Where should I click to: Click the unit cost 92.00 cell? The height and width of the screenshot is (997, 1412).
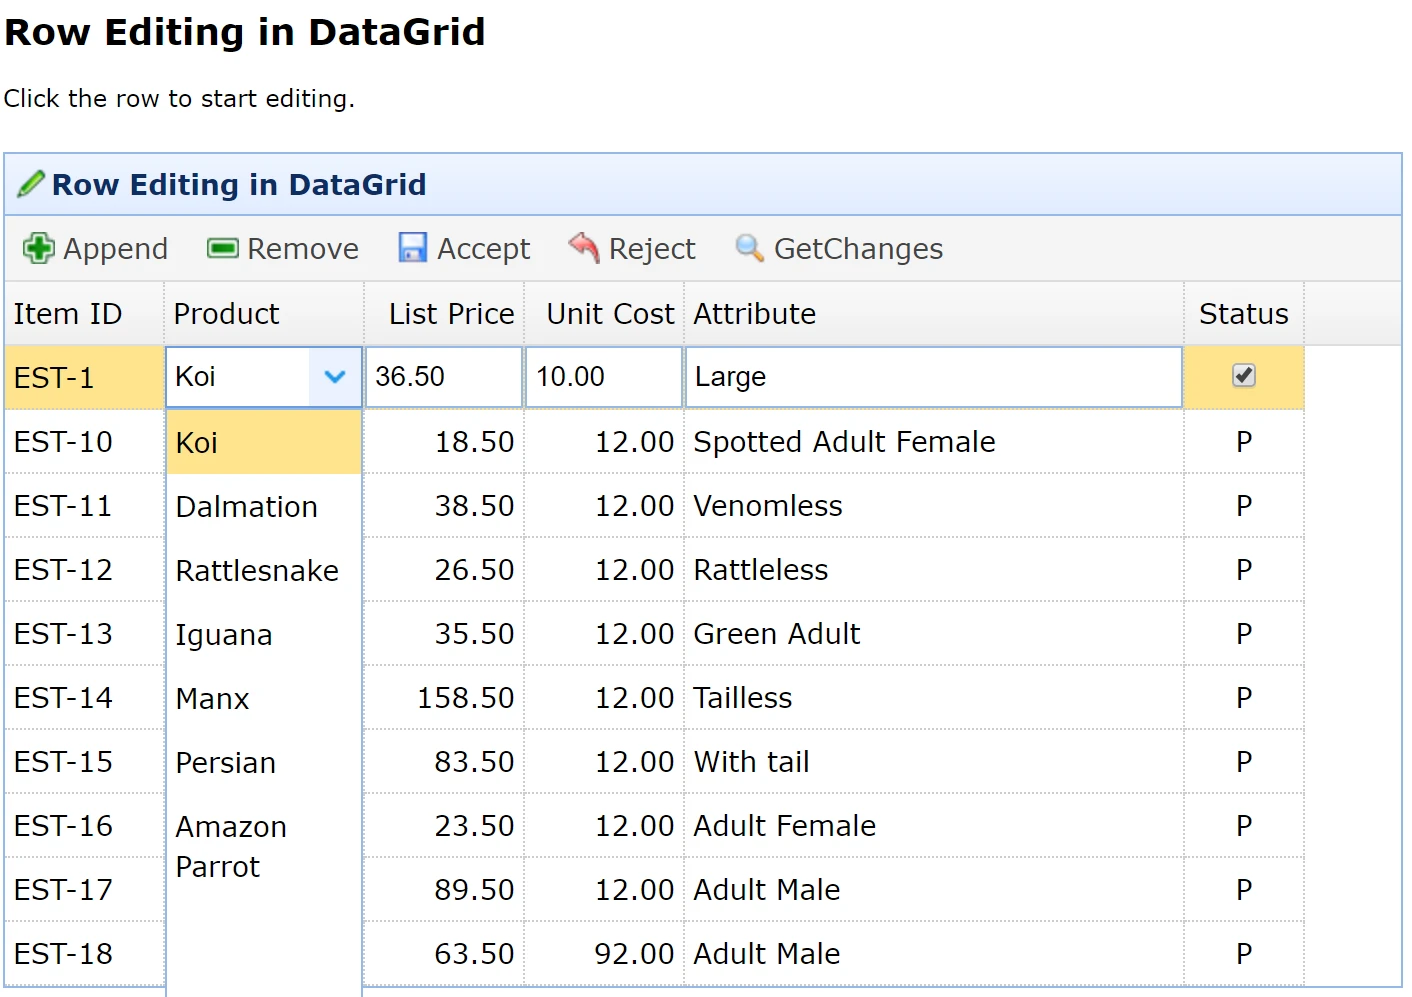[x=604, y=953]
